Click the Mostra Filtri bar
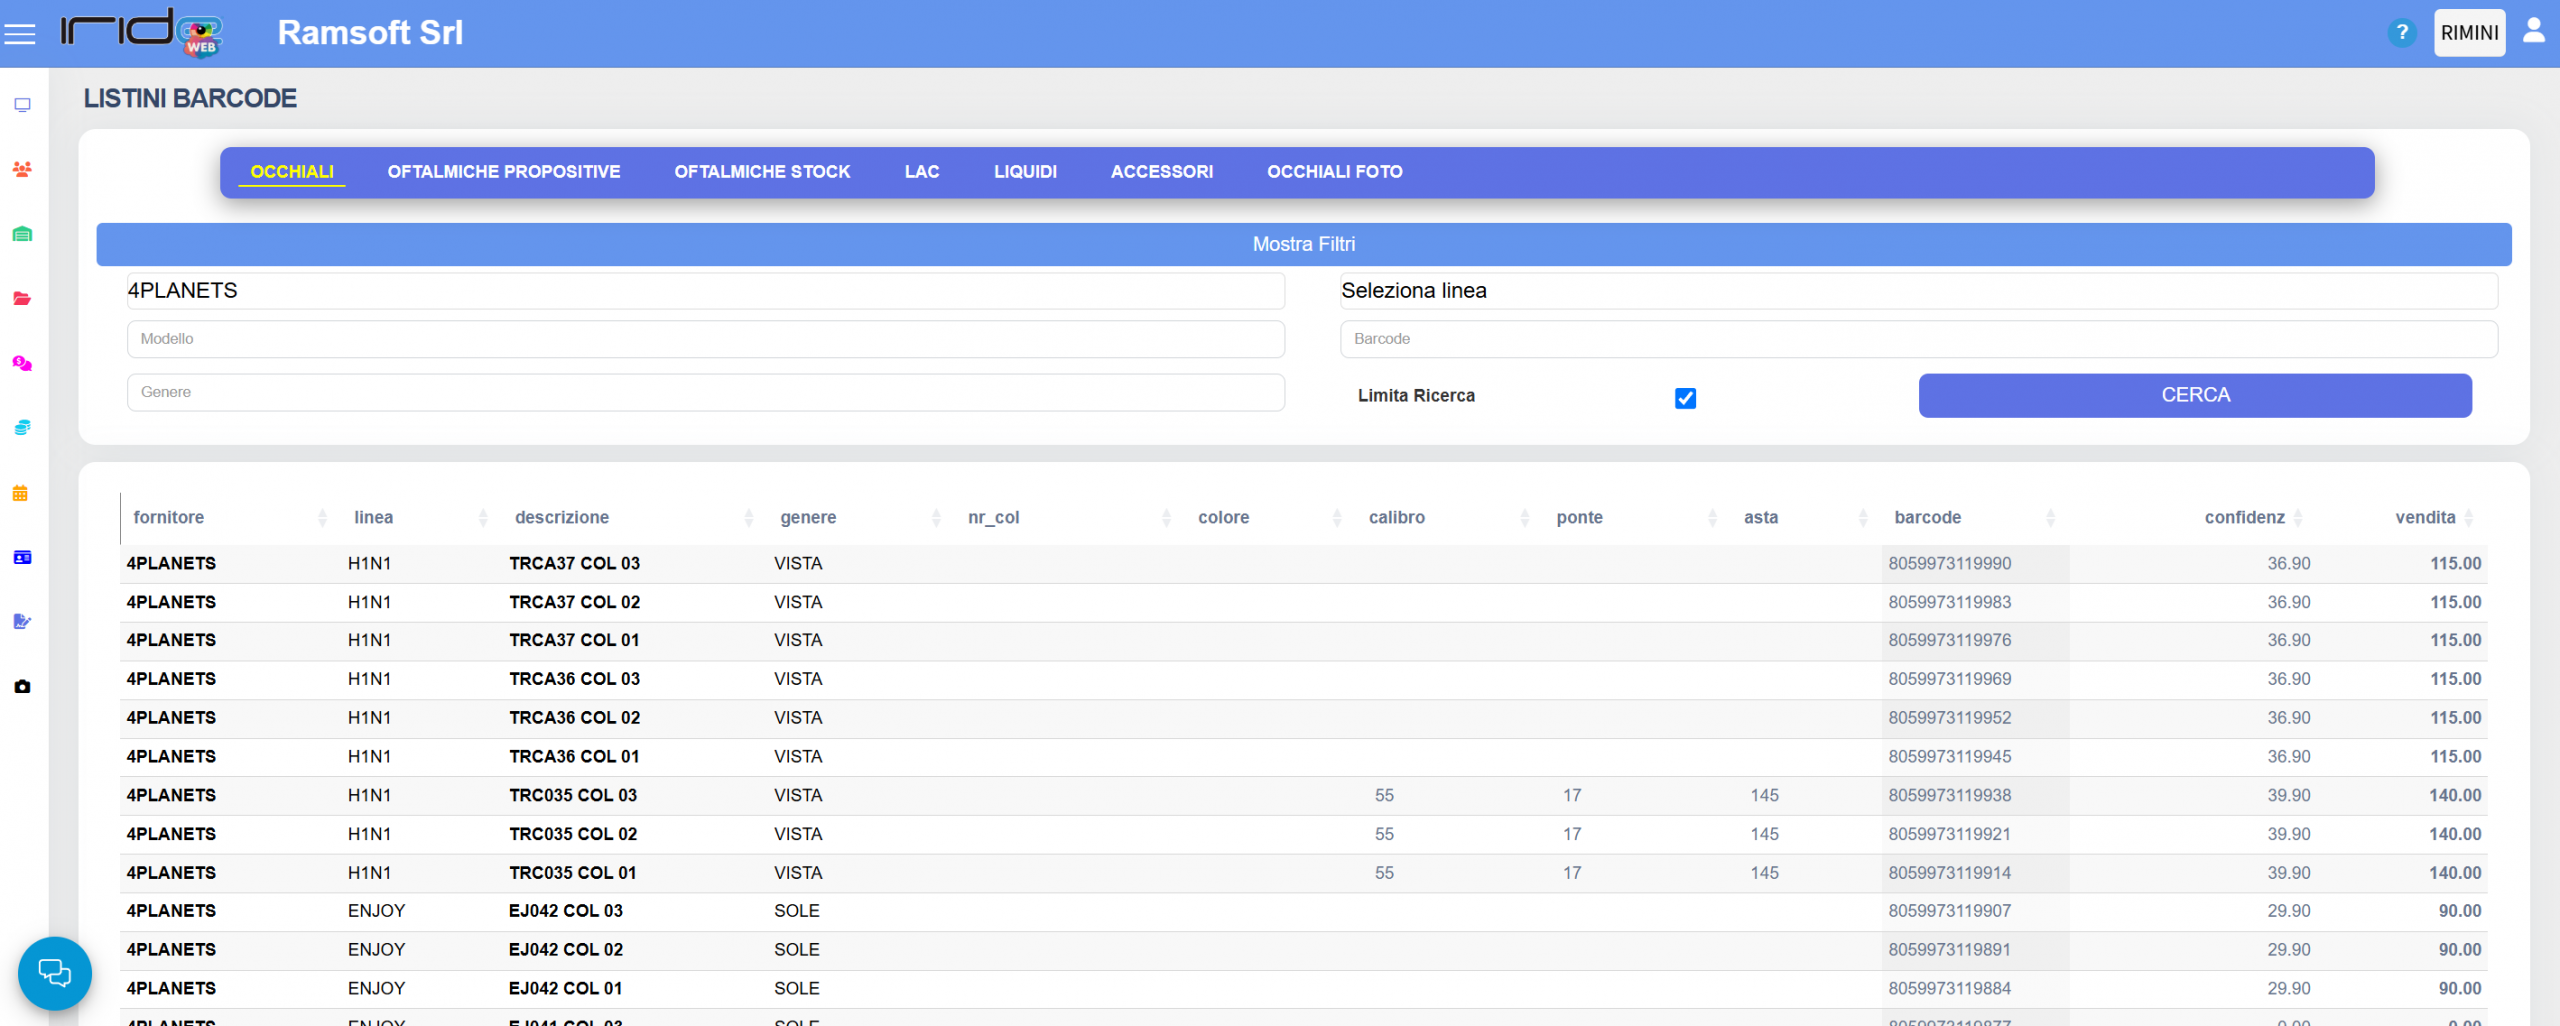Viewport: 2560px width, 1026px height. [x=1303, y=244]
